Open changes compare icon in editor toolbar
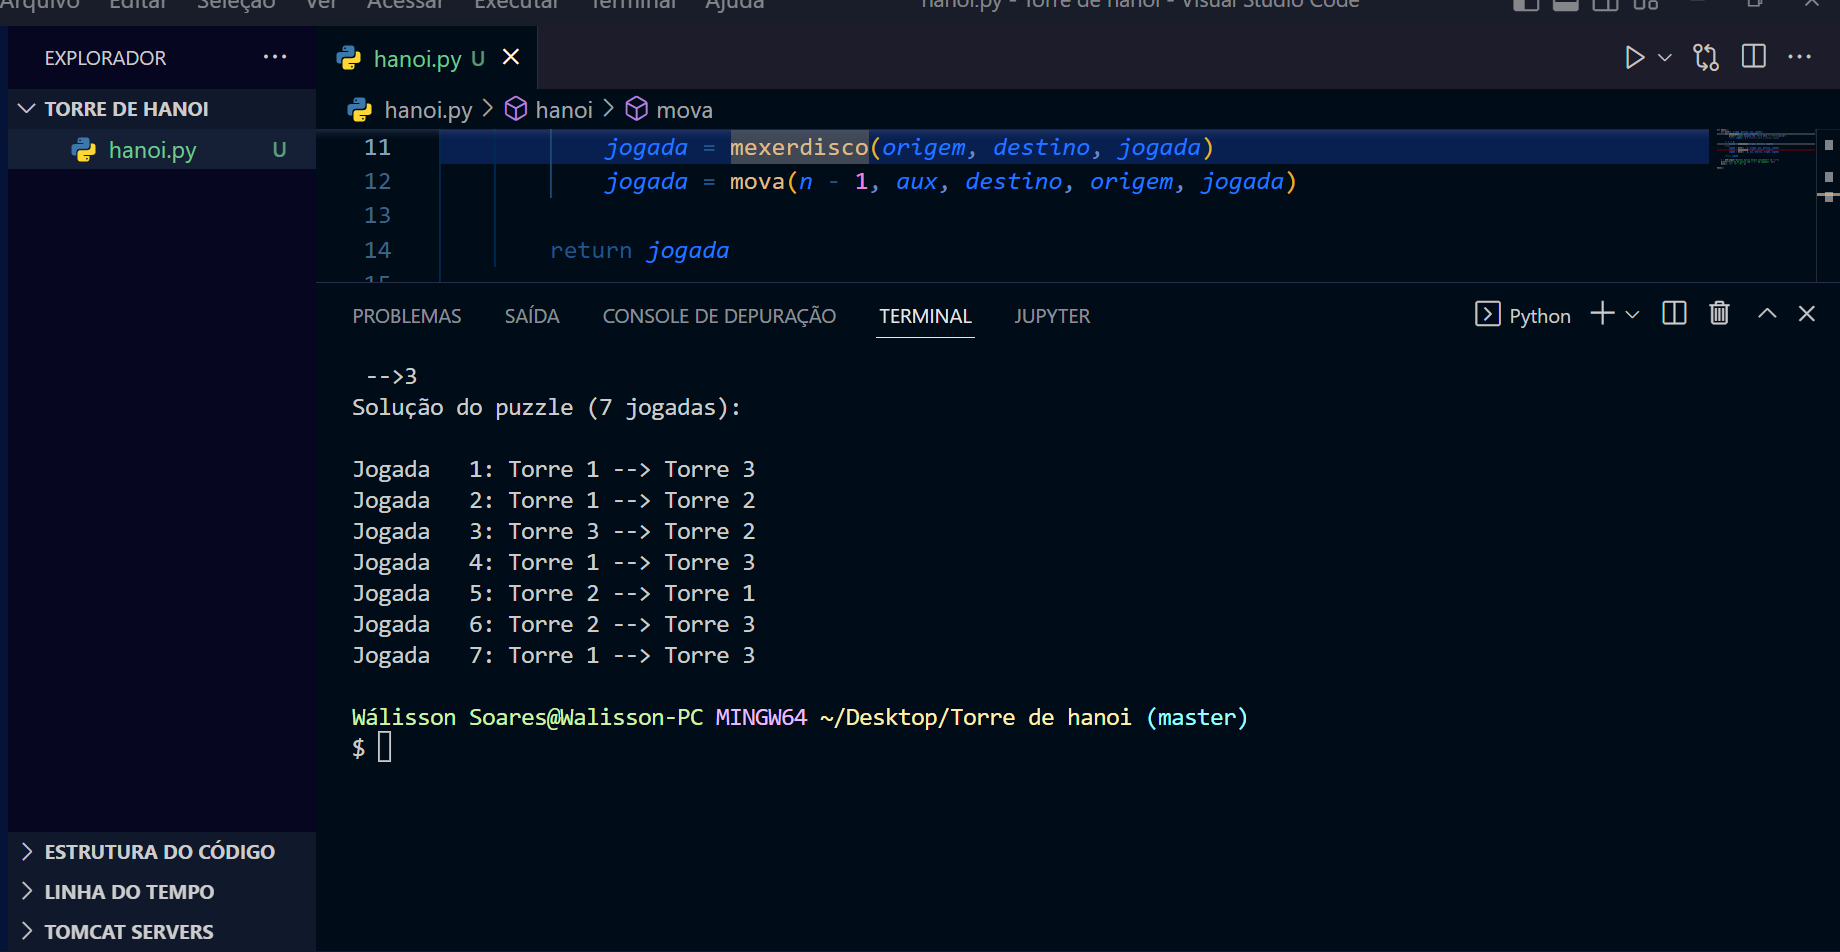Image resolution: width=1840 pixels, height=952 pixels. tap(1706, 58)
